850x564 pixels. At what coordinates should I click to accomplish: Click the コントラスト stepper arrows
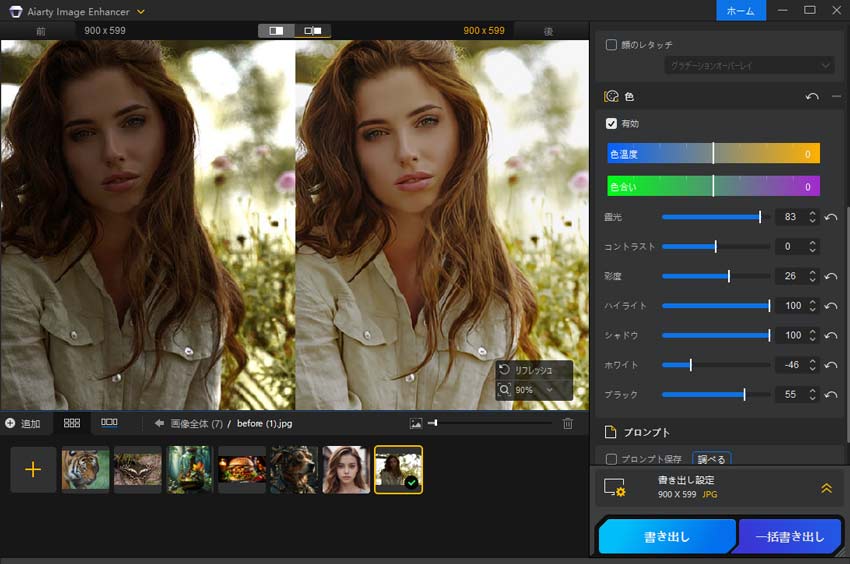(812, 247)
